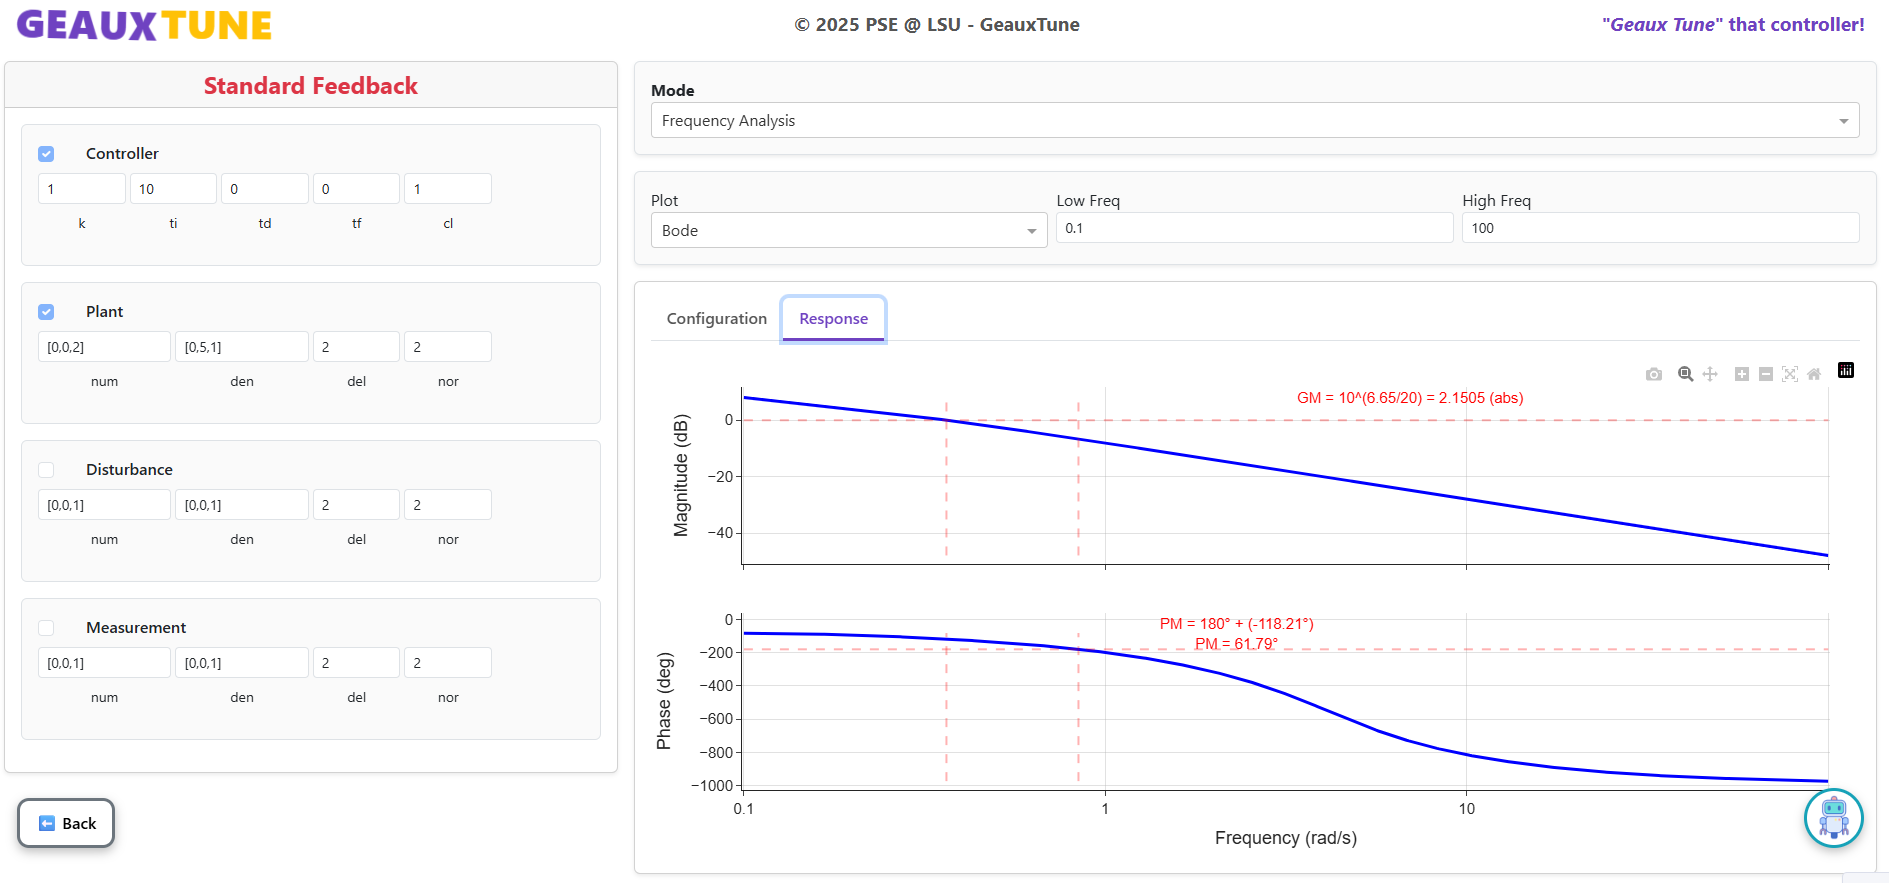Click the Measurement num input field
Viewport: 1889px width, 883px height.
point(104,663)
